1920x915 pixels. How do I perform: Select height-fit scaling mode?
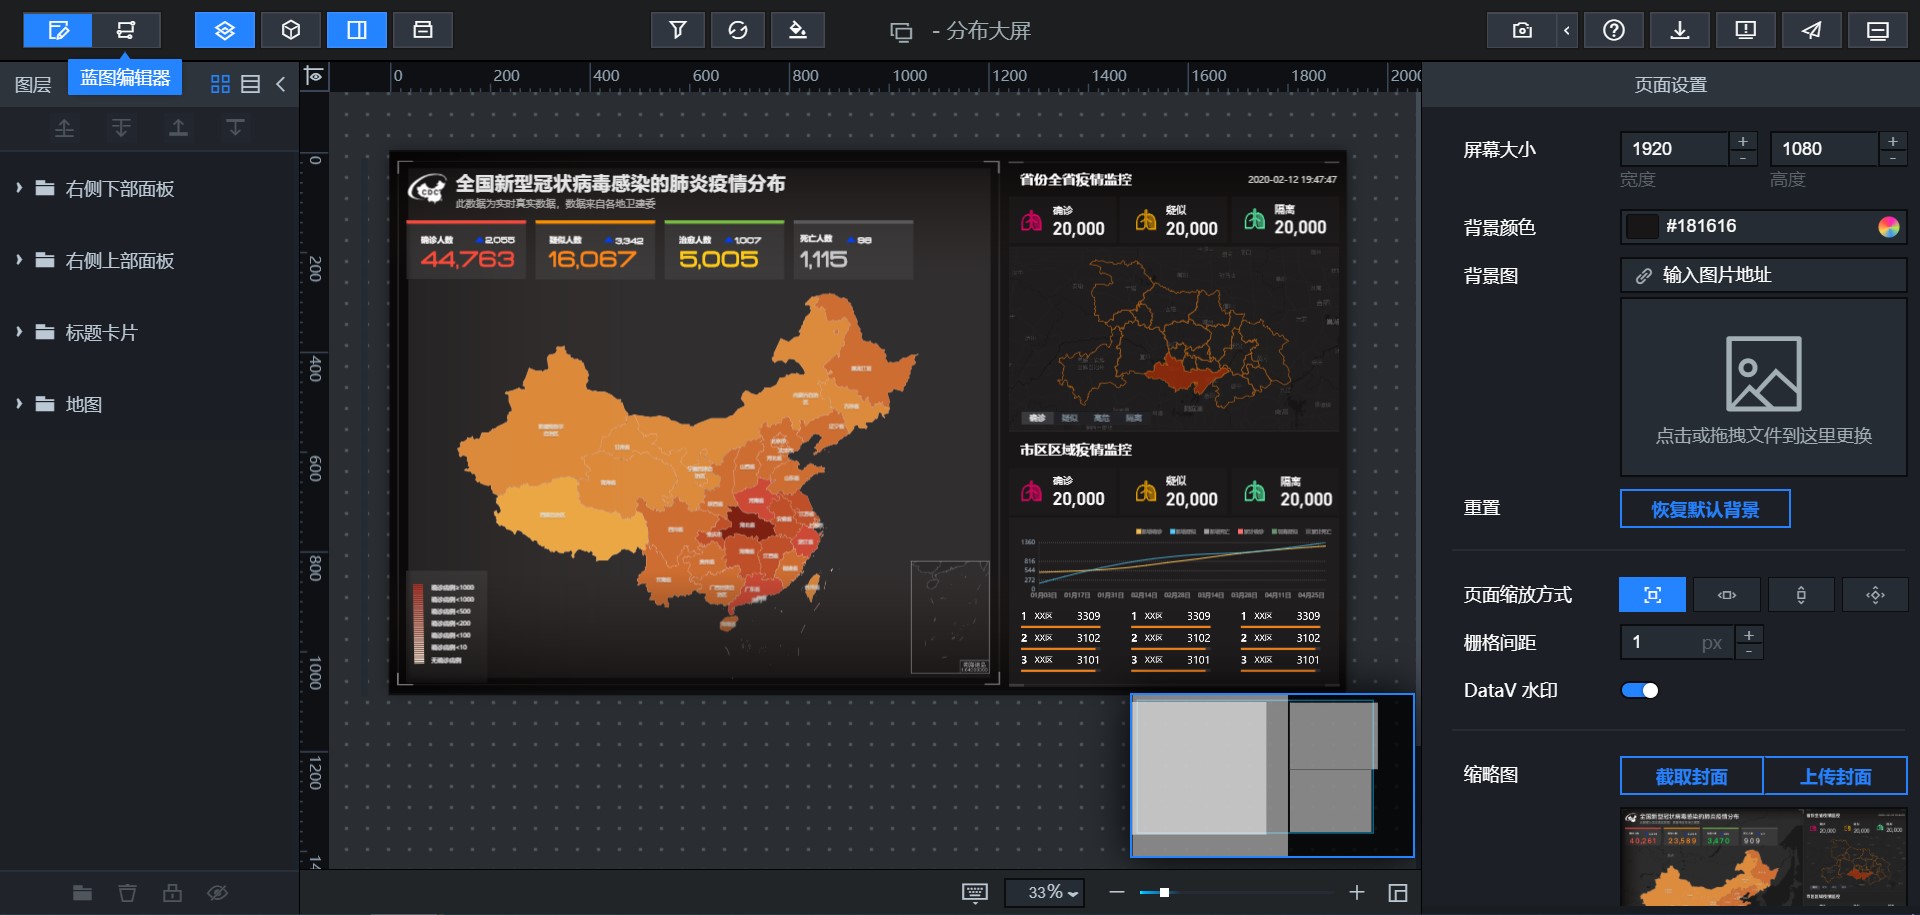pos(1801,595)
